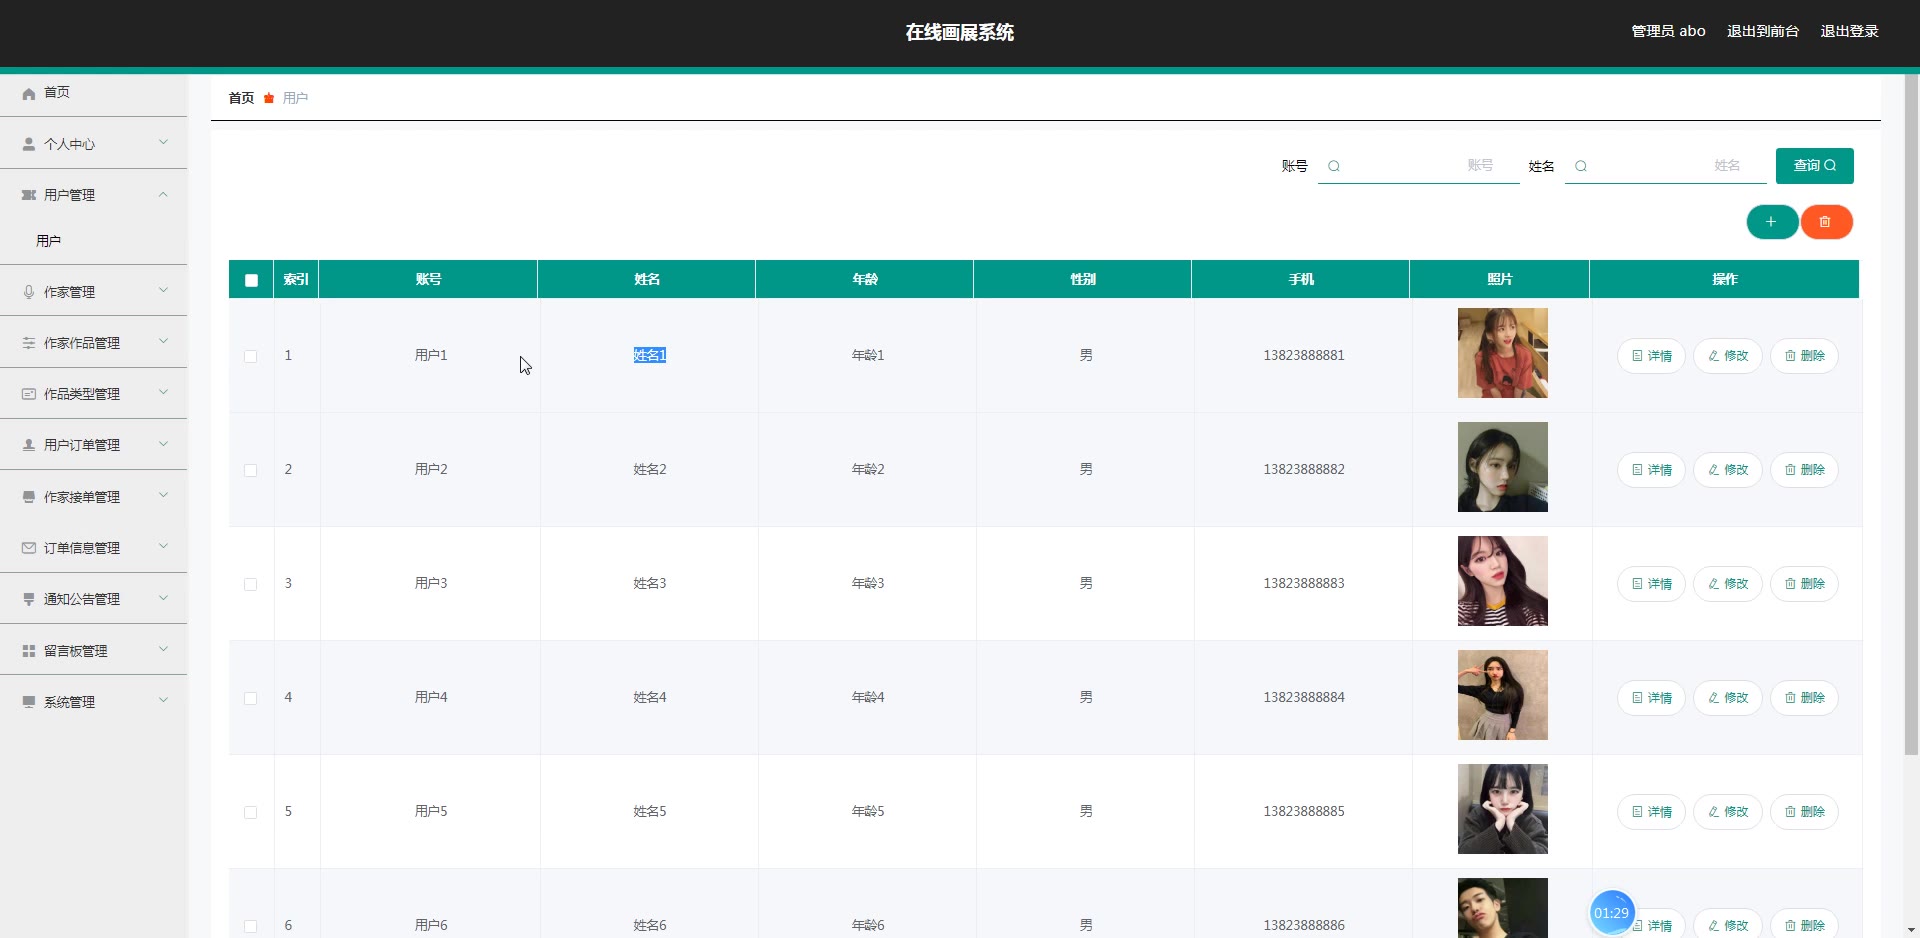Click the 订单信息管理 envelope icon

pos(29,548)
